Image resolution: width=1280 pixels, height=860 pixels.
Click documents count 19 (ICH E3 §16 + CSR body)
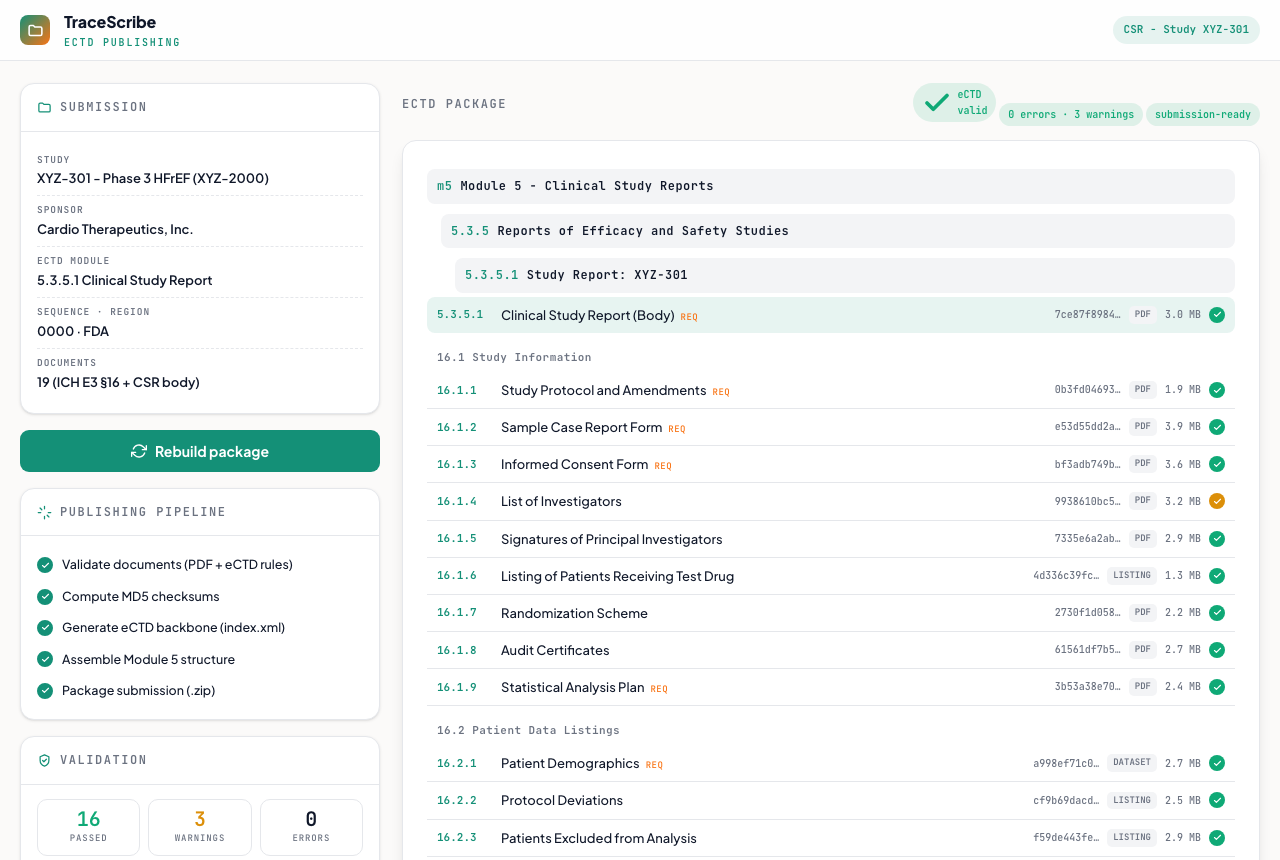(118, 382)
